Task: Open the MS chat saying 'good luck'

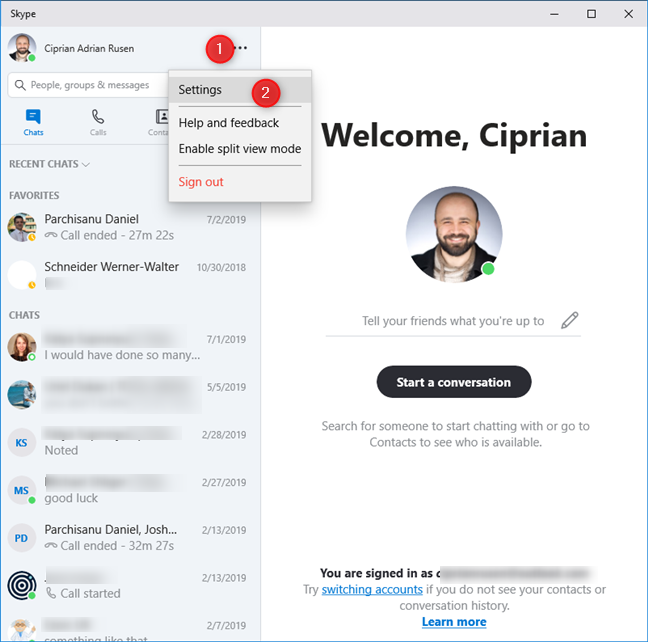Action: tap(130, 490)
